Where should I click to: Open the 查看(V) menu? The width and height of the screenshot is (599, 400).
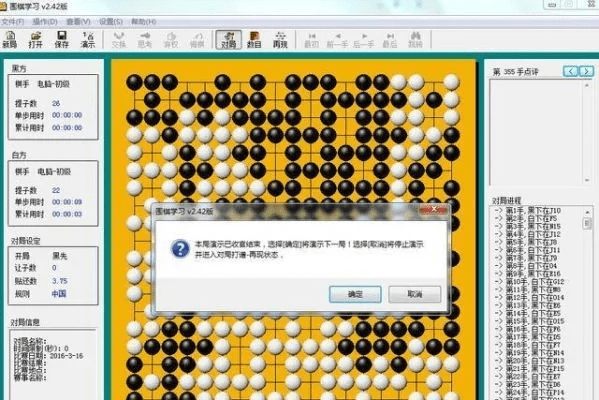click(78, 22)
